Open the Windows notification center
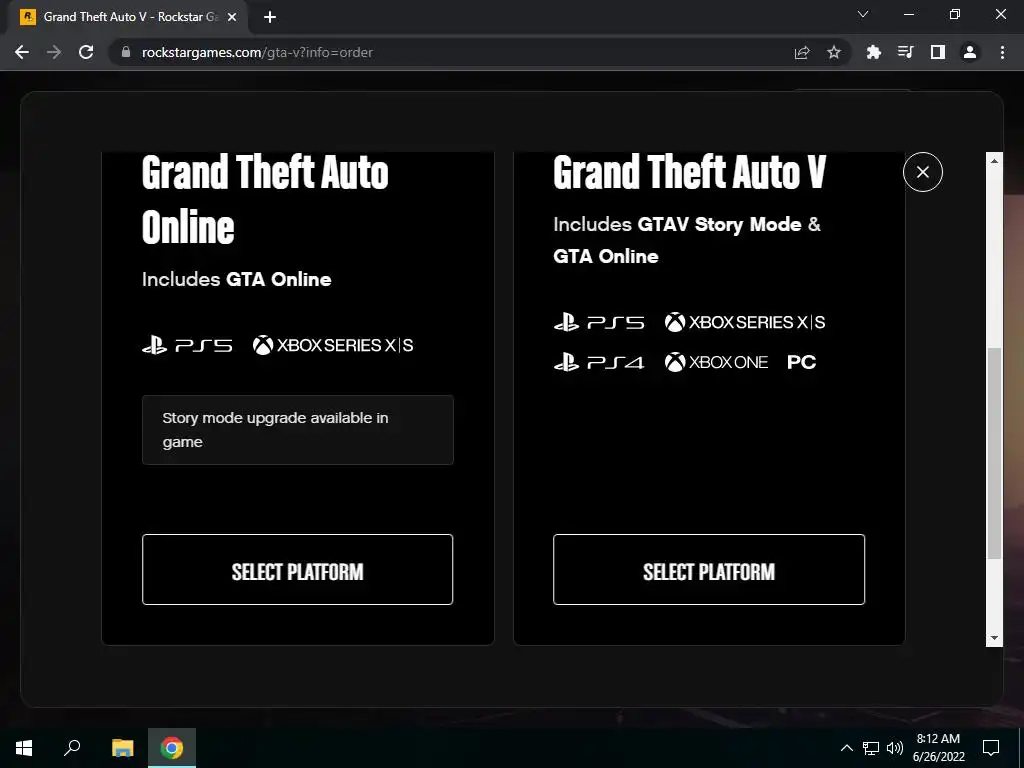 [991, 748]
